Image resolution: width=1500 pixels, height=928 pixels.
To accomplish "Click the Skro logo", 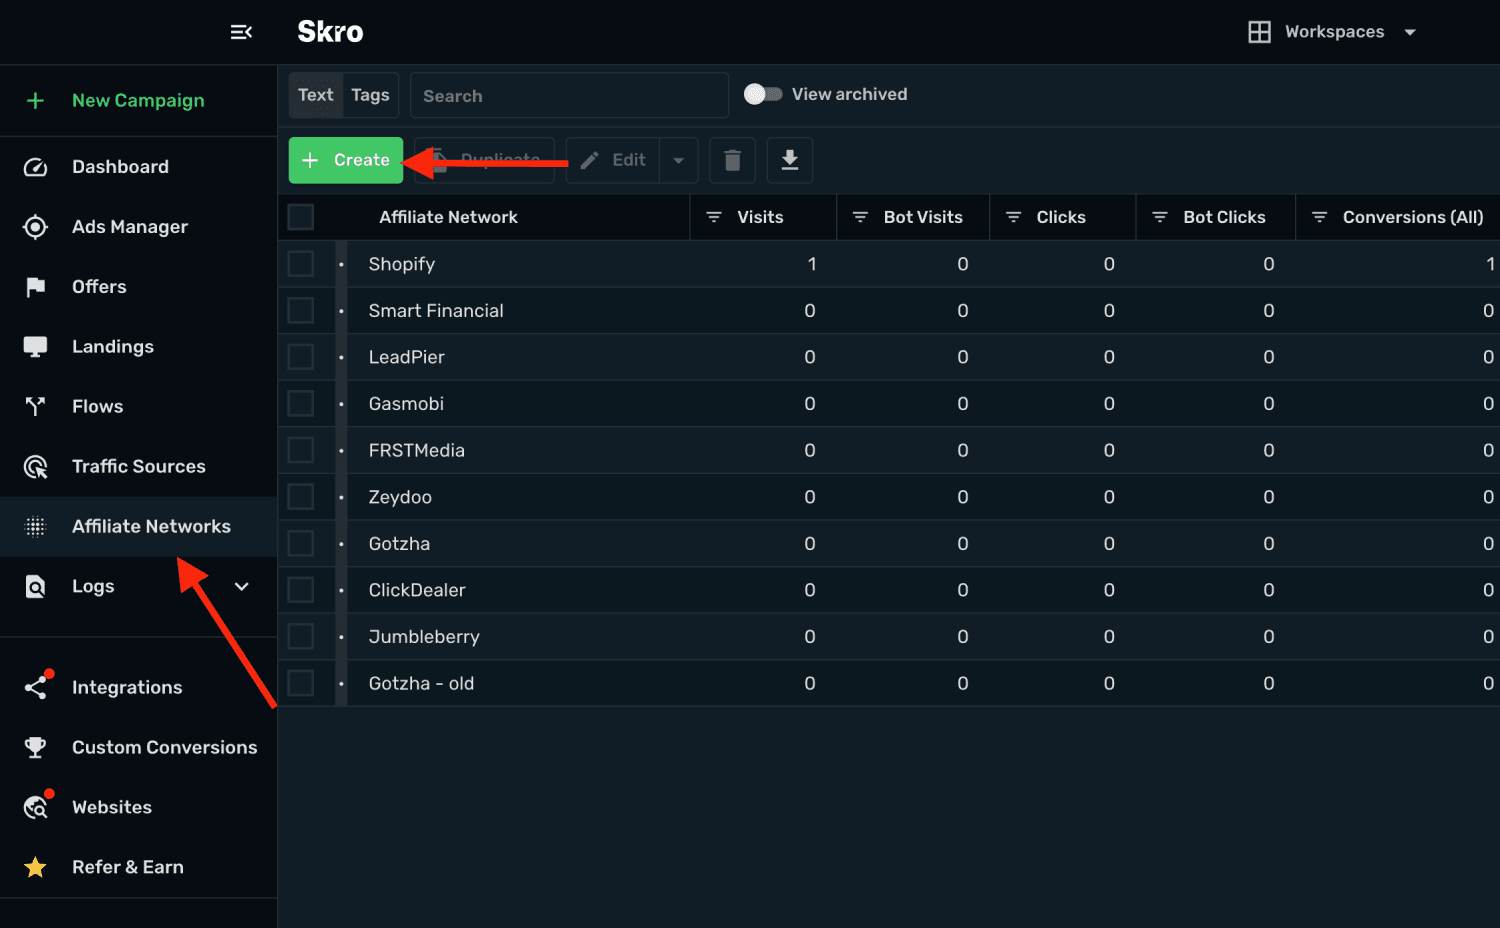I will tap(330, 32).
